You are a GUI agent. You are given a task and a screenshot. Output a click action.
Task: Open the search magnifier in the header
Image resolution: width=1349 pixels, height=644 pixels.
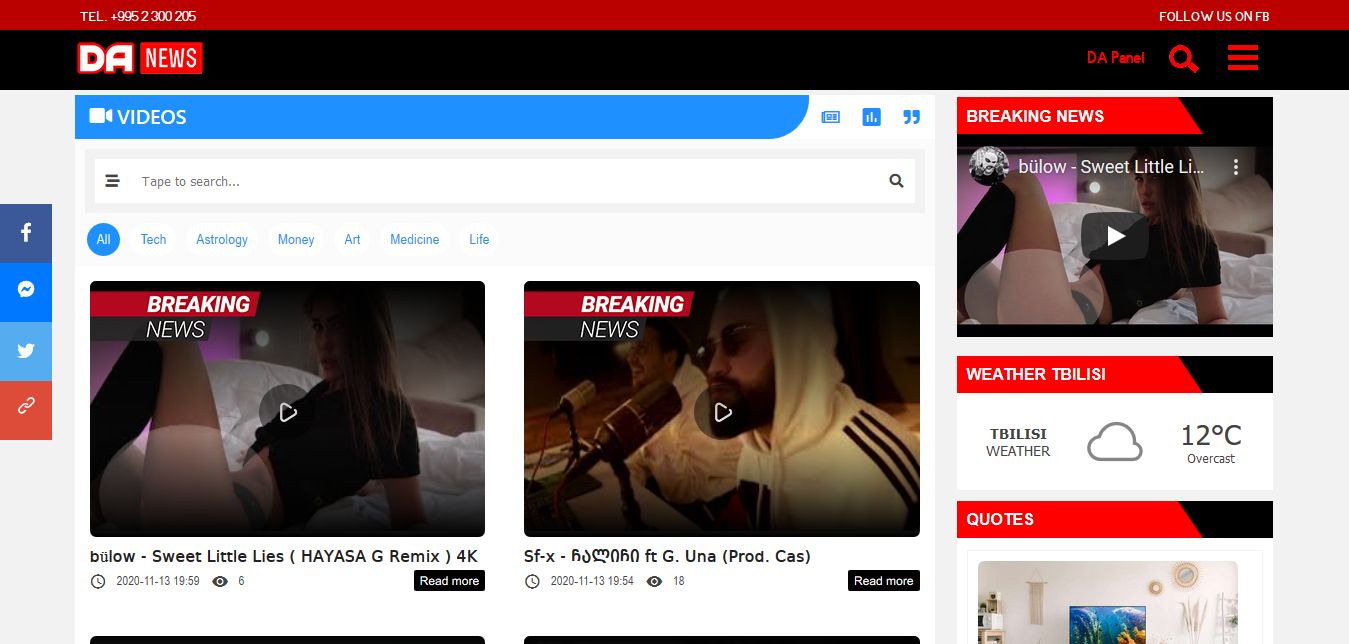point(1184,59)
